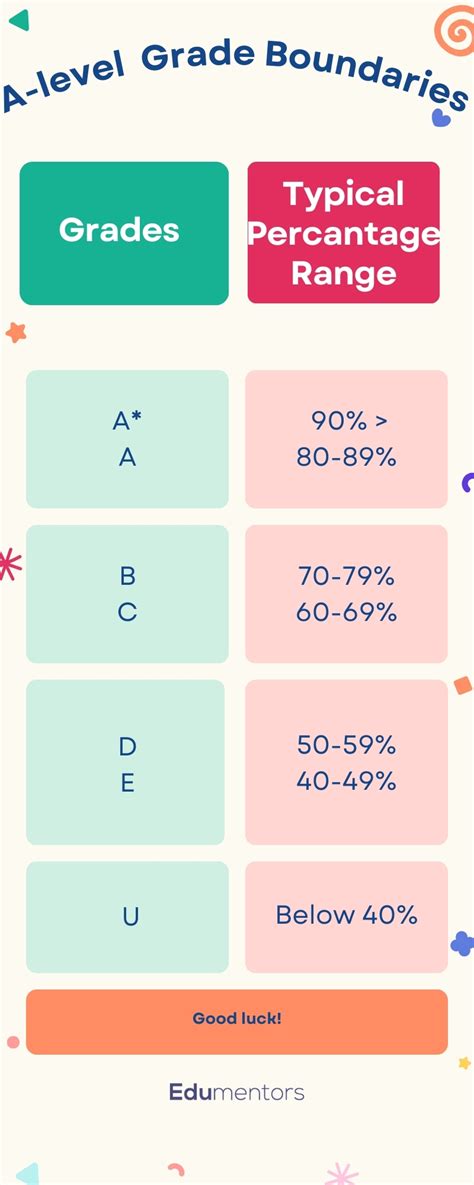
Task: Click the orange star below Grades header
Action: tap(16, 332)
